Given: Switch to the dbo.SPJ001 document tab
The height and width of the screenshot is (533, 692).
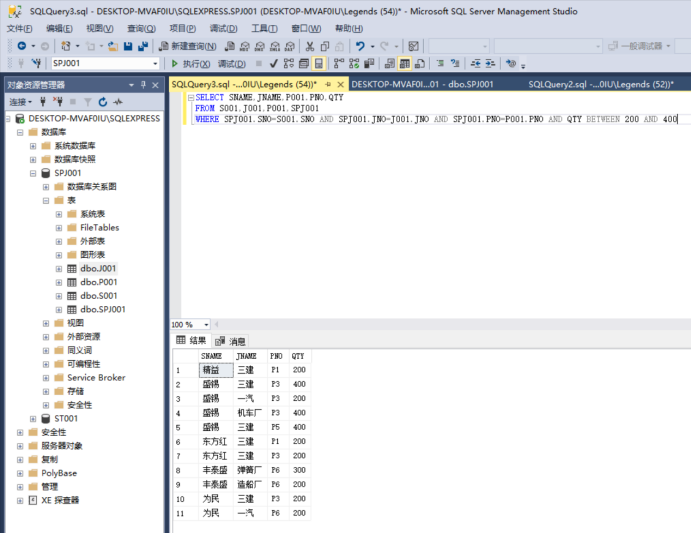Looking at the screenshot, I should (422, 84).
